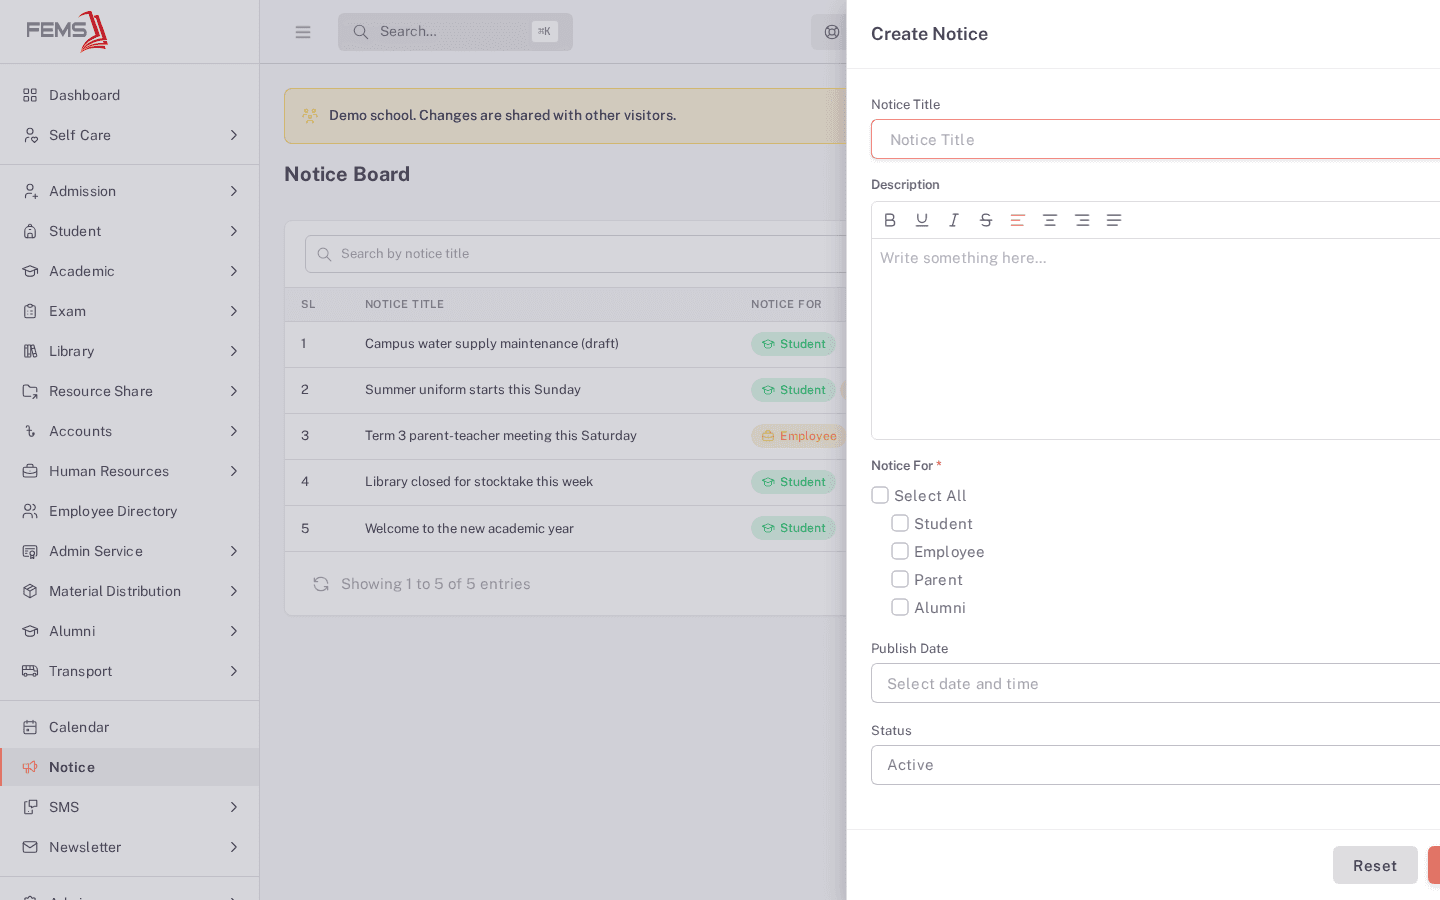Click the Calendar icon in sidebar

point(30,727)
